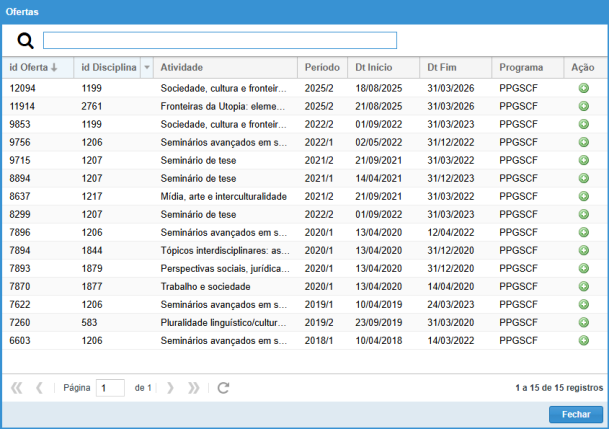
Task: Select the add icon in offer 8637's row
Action: coord(583,196)
